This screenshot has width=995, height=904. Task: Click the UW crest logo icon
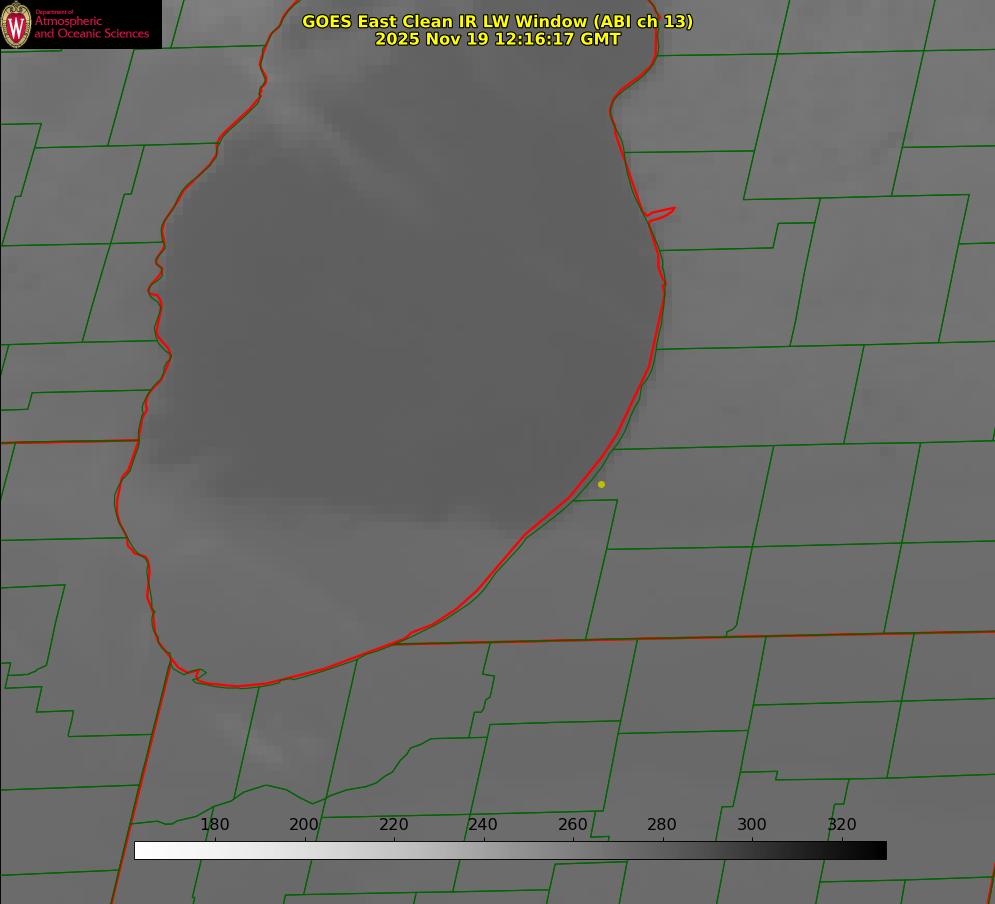pos(16,24)
